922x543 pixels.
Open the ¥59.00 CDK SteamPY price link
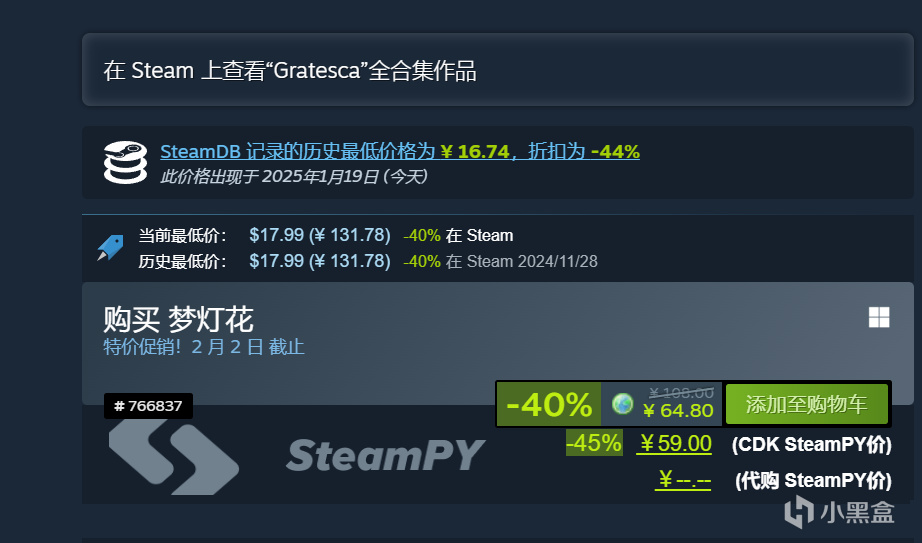click(x=674, y=444)
